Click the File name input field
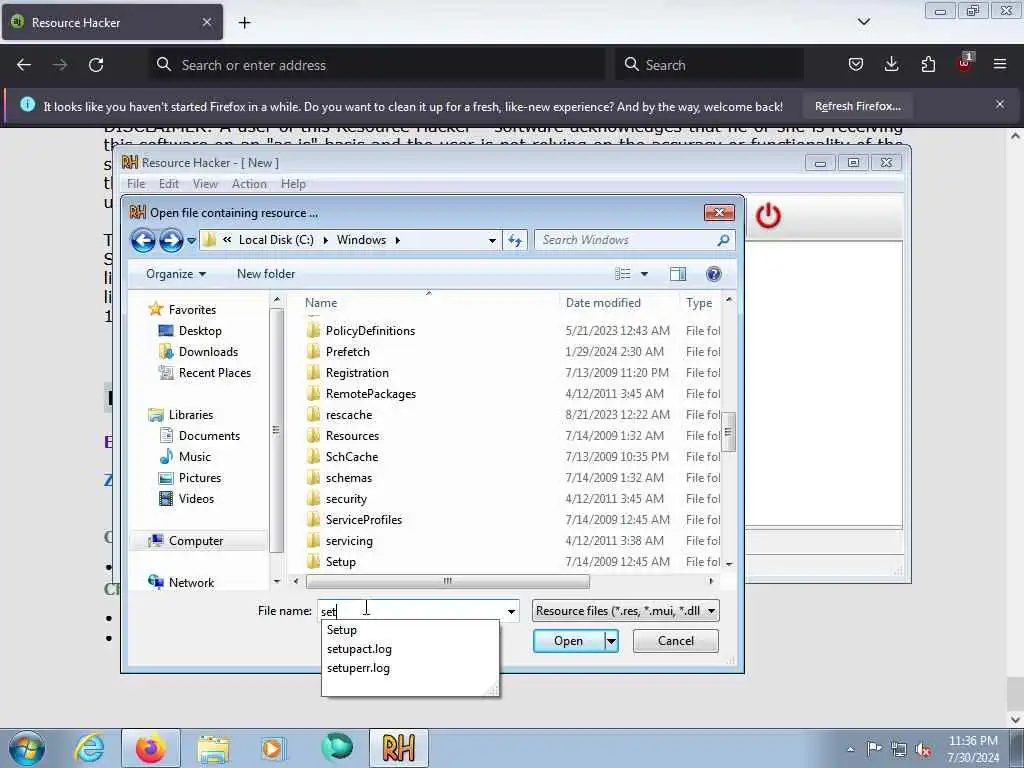 click(411, 611)
